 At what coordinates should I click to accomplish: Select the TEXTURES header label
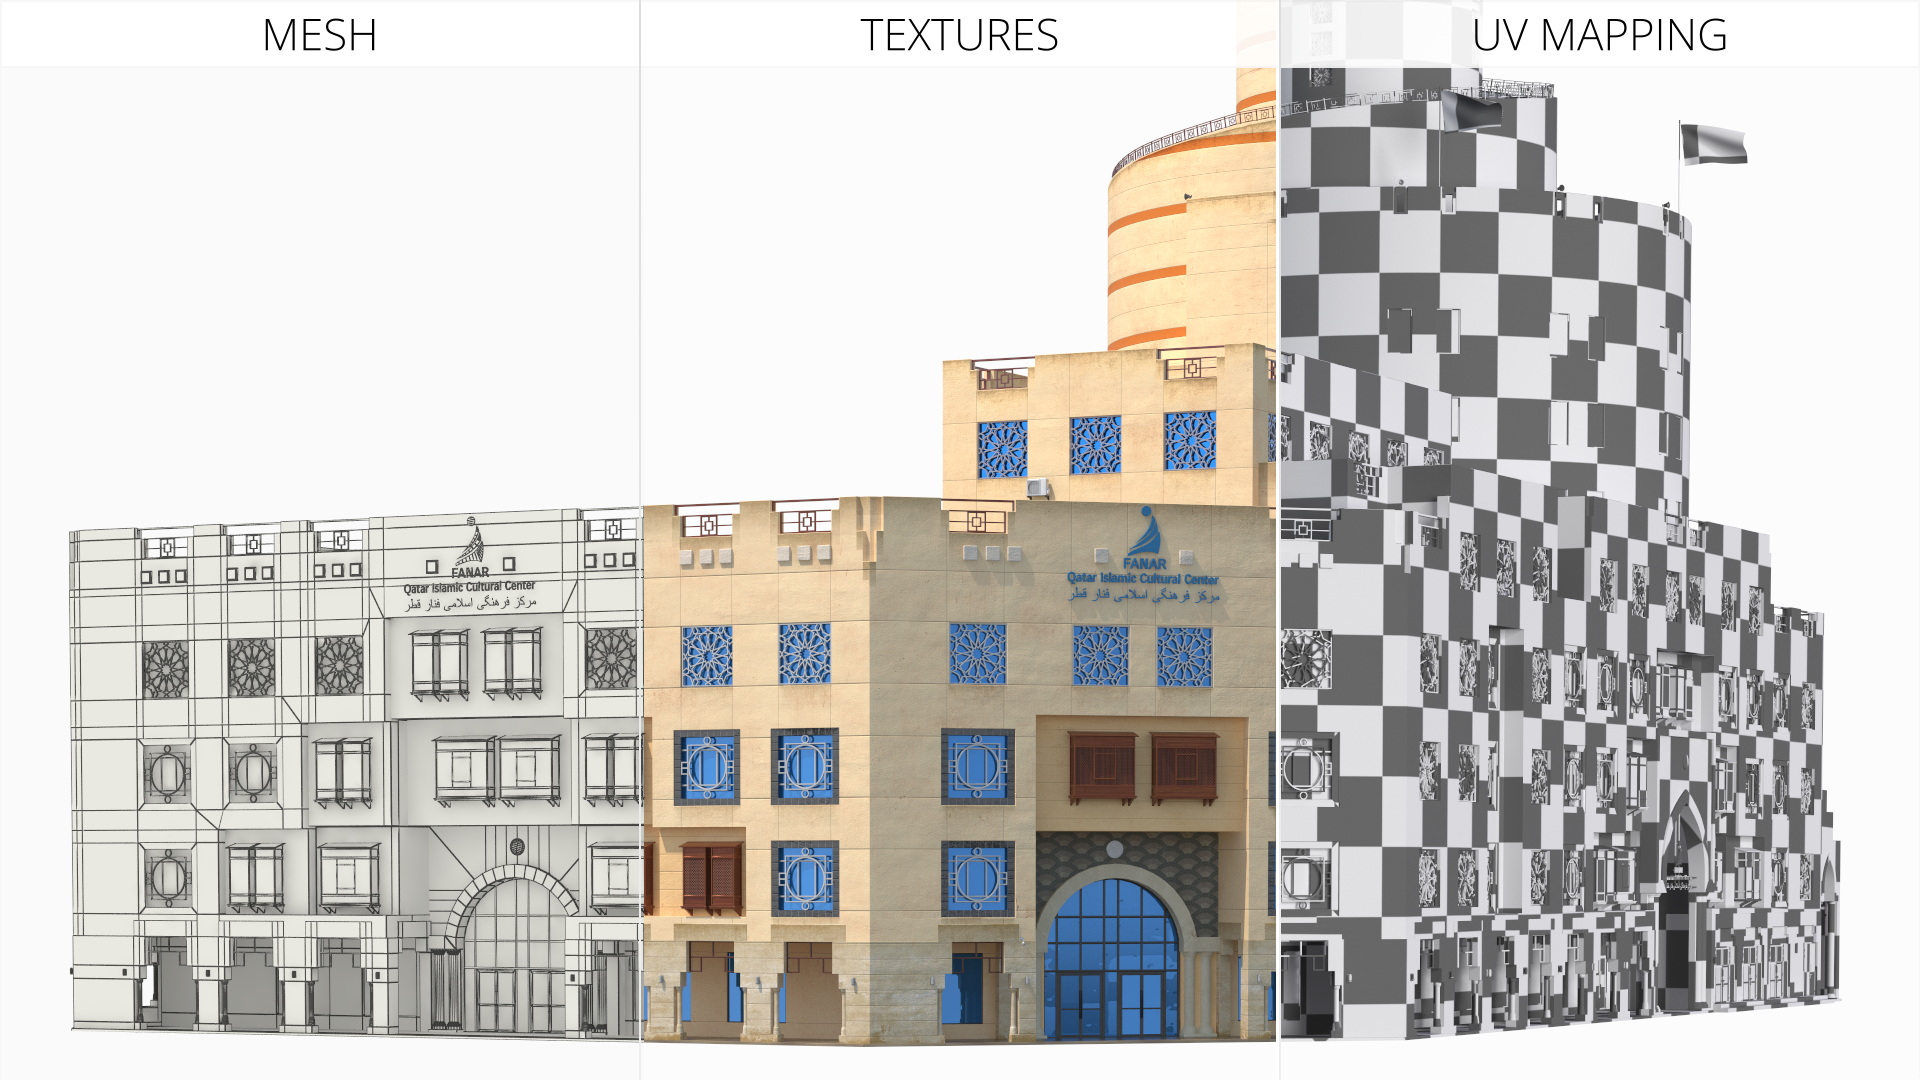point(959,35)
